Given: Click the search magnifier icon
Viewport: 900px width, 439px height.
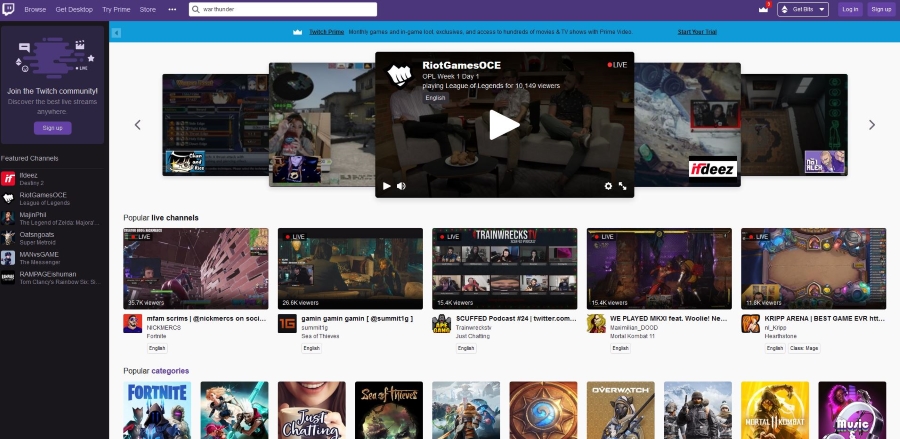Looking at the screenshot, I should (196, 10).
